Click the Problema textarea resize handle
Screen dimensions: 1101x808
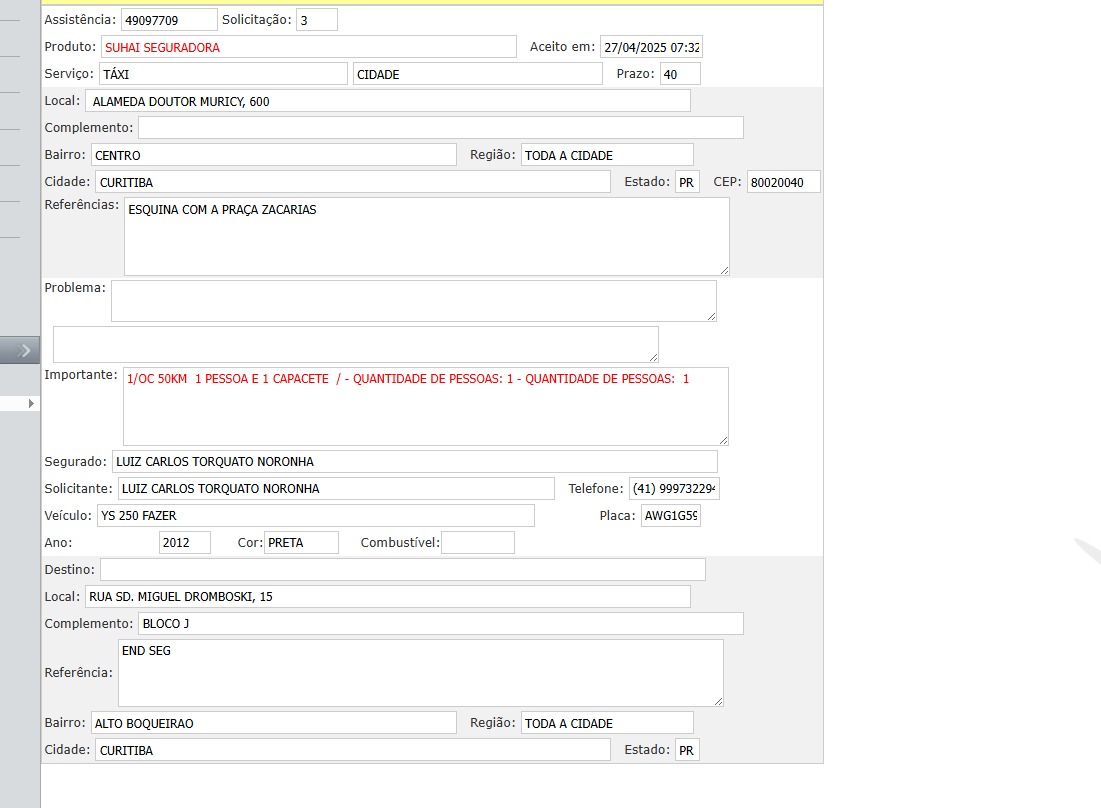pyautogui.click(x=711, y=317)
